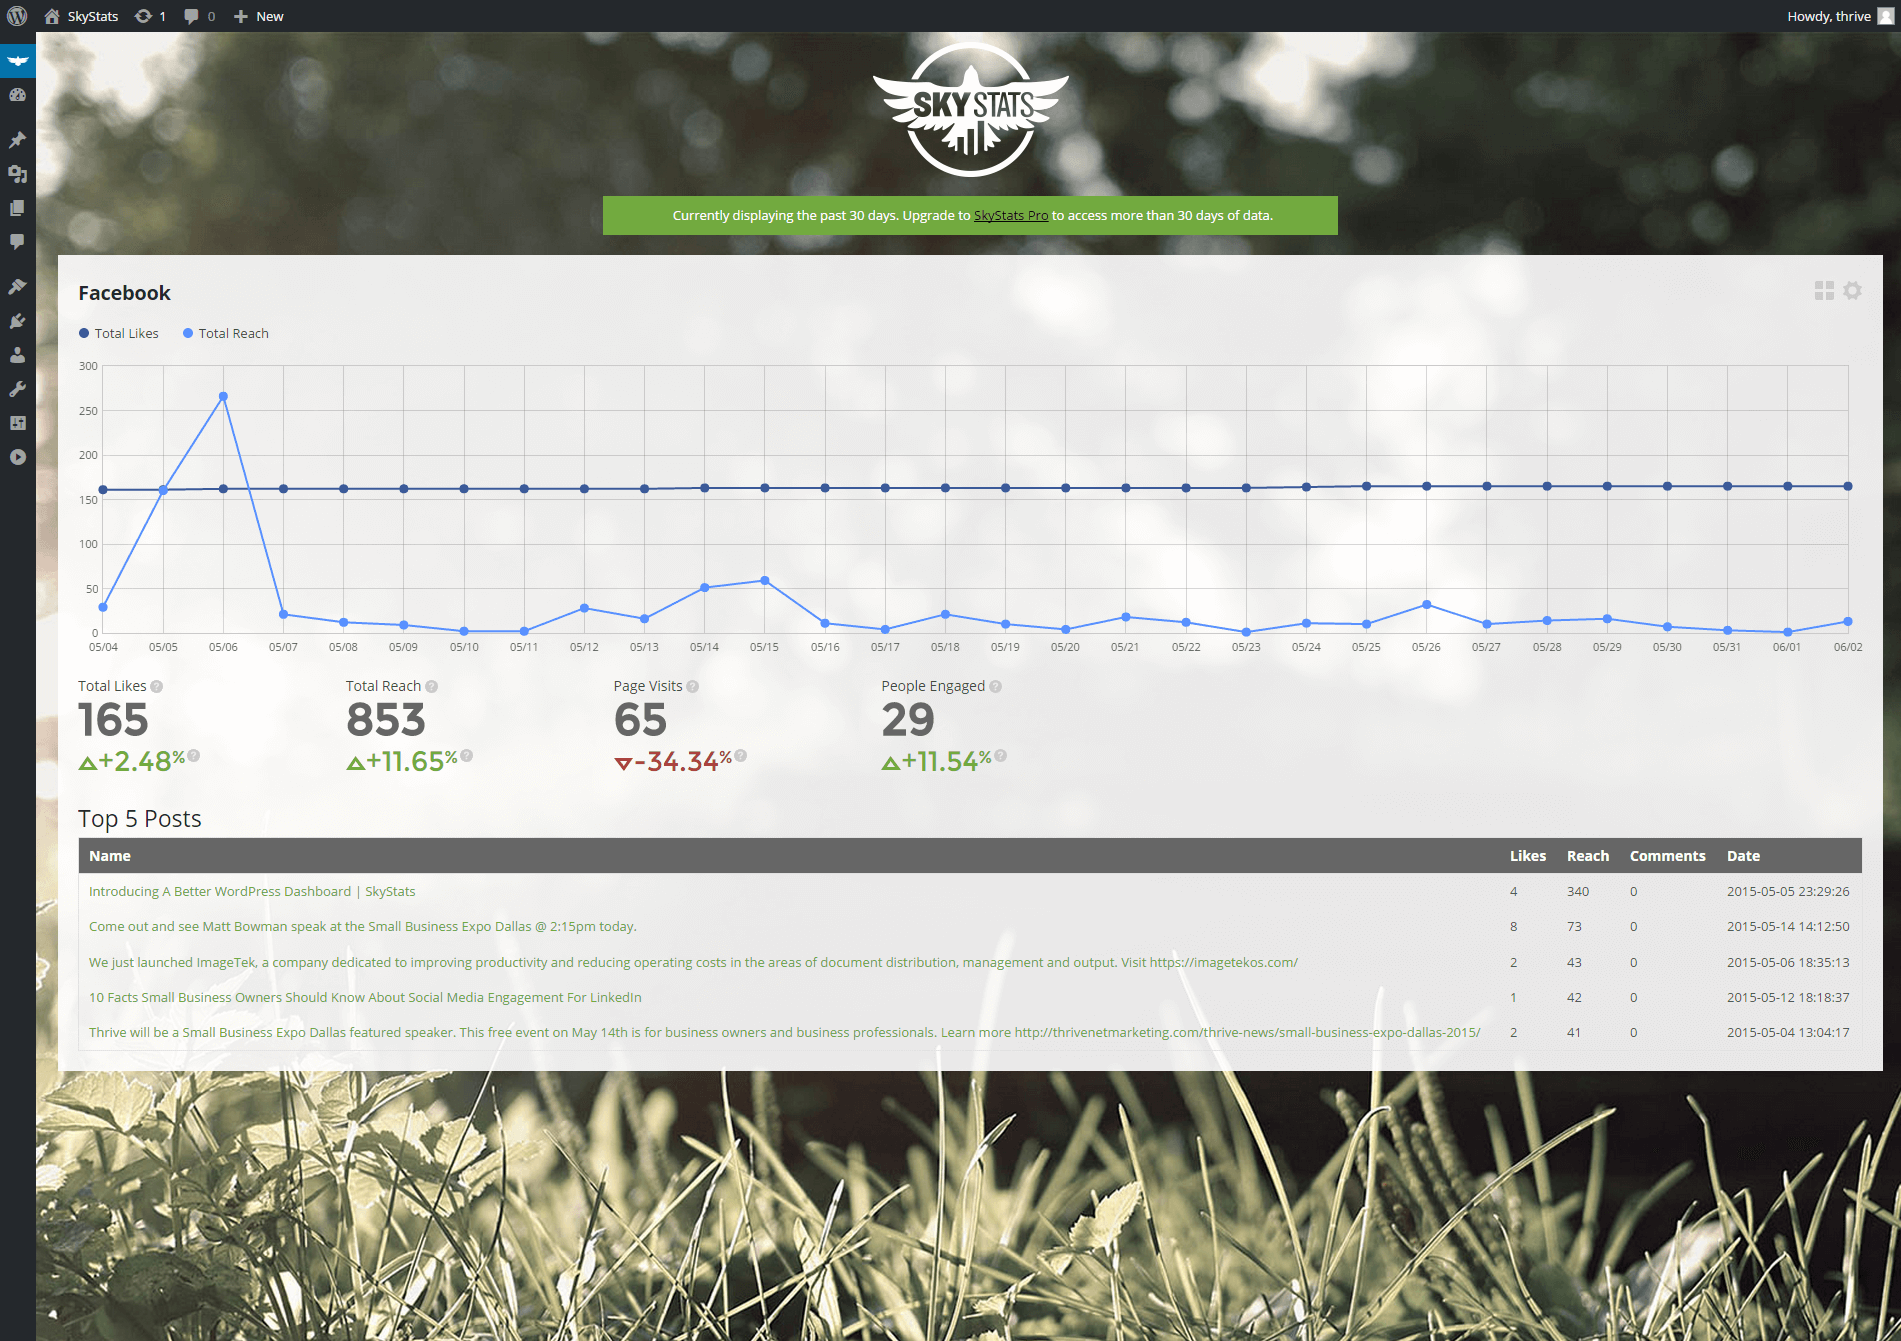Open post 'Come out and see Matt Bowman'
Screen dimensions: 1901x1341
[x=363, y=927]
